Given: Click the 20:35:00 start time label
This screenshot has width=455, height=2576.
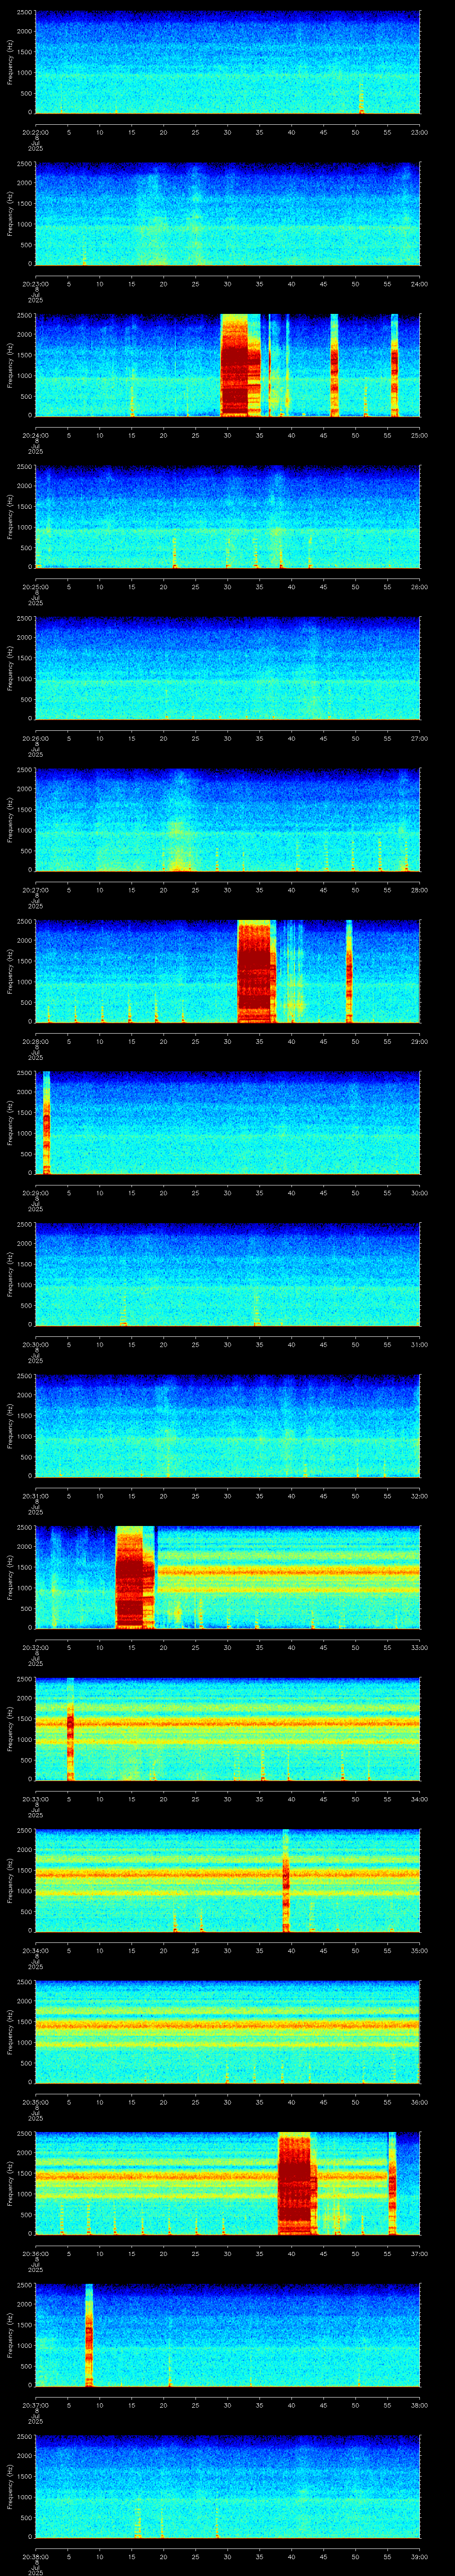Looking at the screenshot, I should pos(35,2102).
